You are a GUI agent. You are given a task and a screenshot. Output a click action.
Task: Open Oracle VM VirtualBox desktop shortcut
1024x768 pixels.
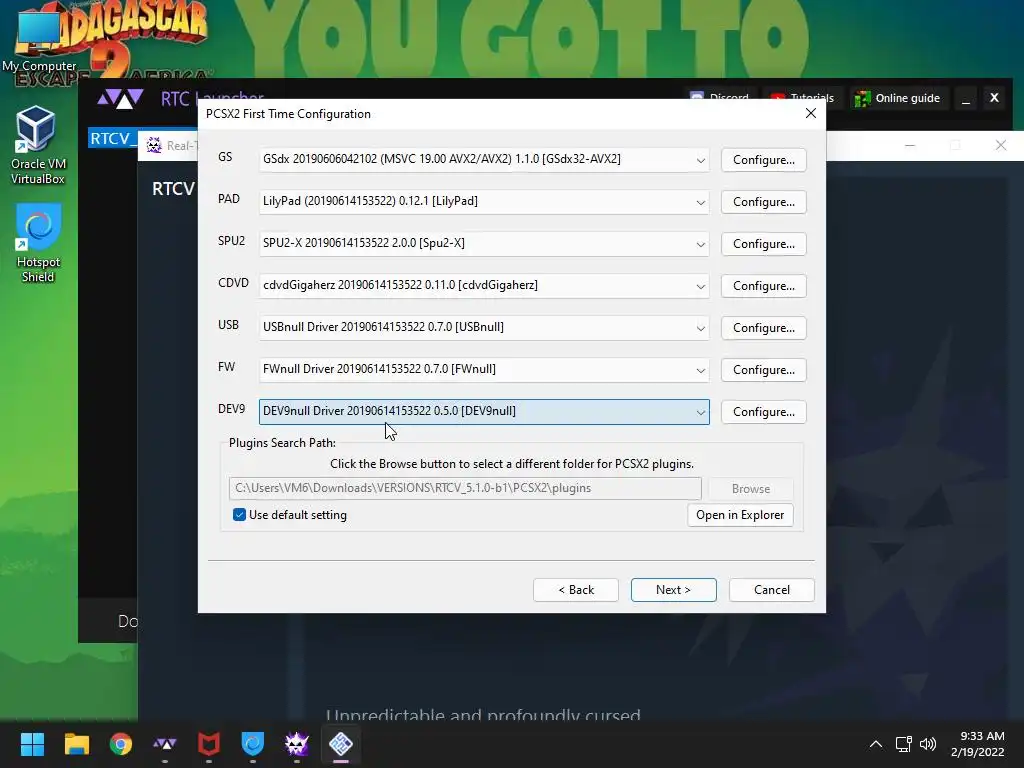[x=37, y=145]
